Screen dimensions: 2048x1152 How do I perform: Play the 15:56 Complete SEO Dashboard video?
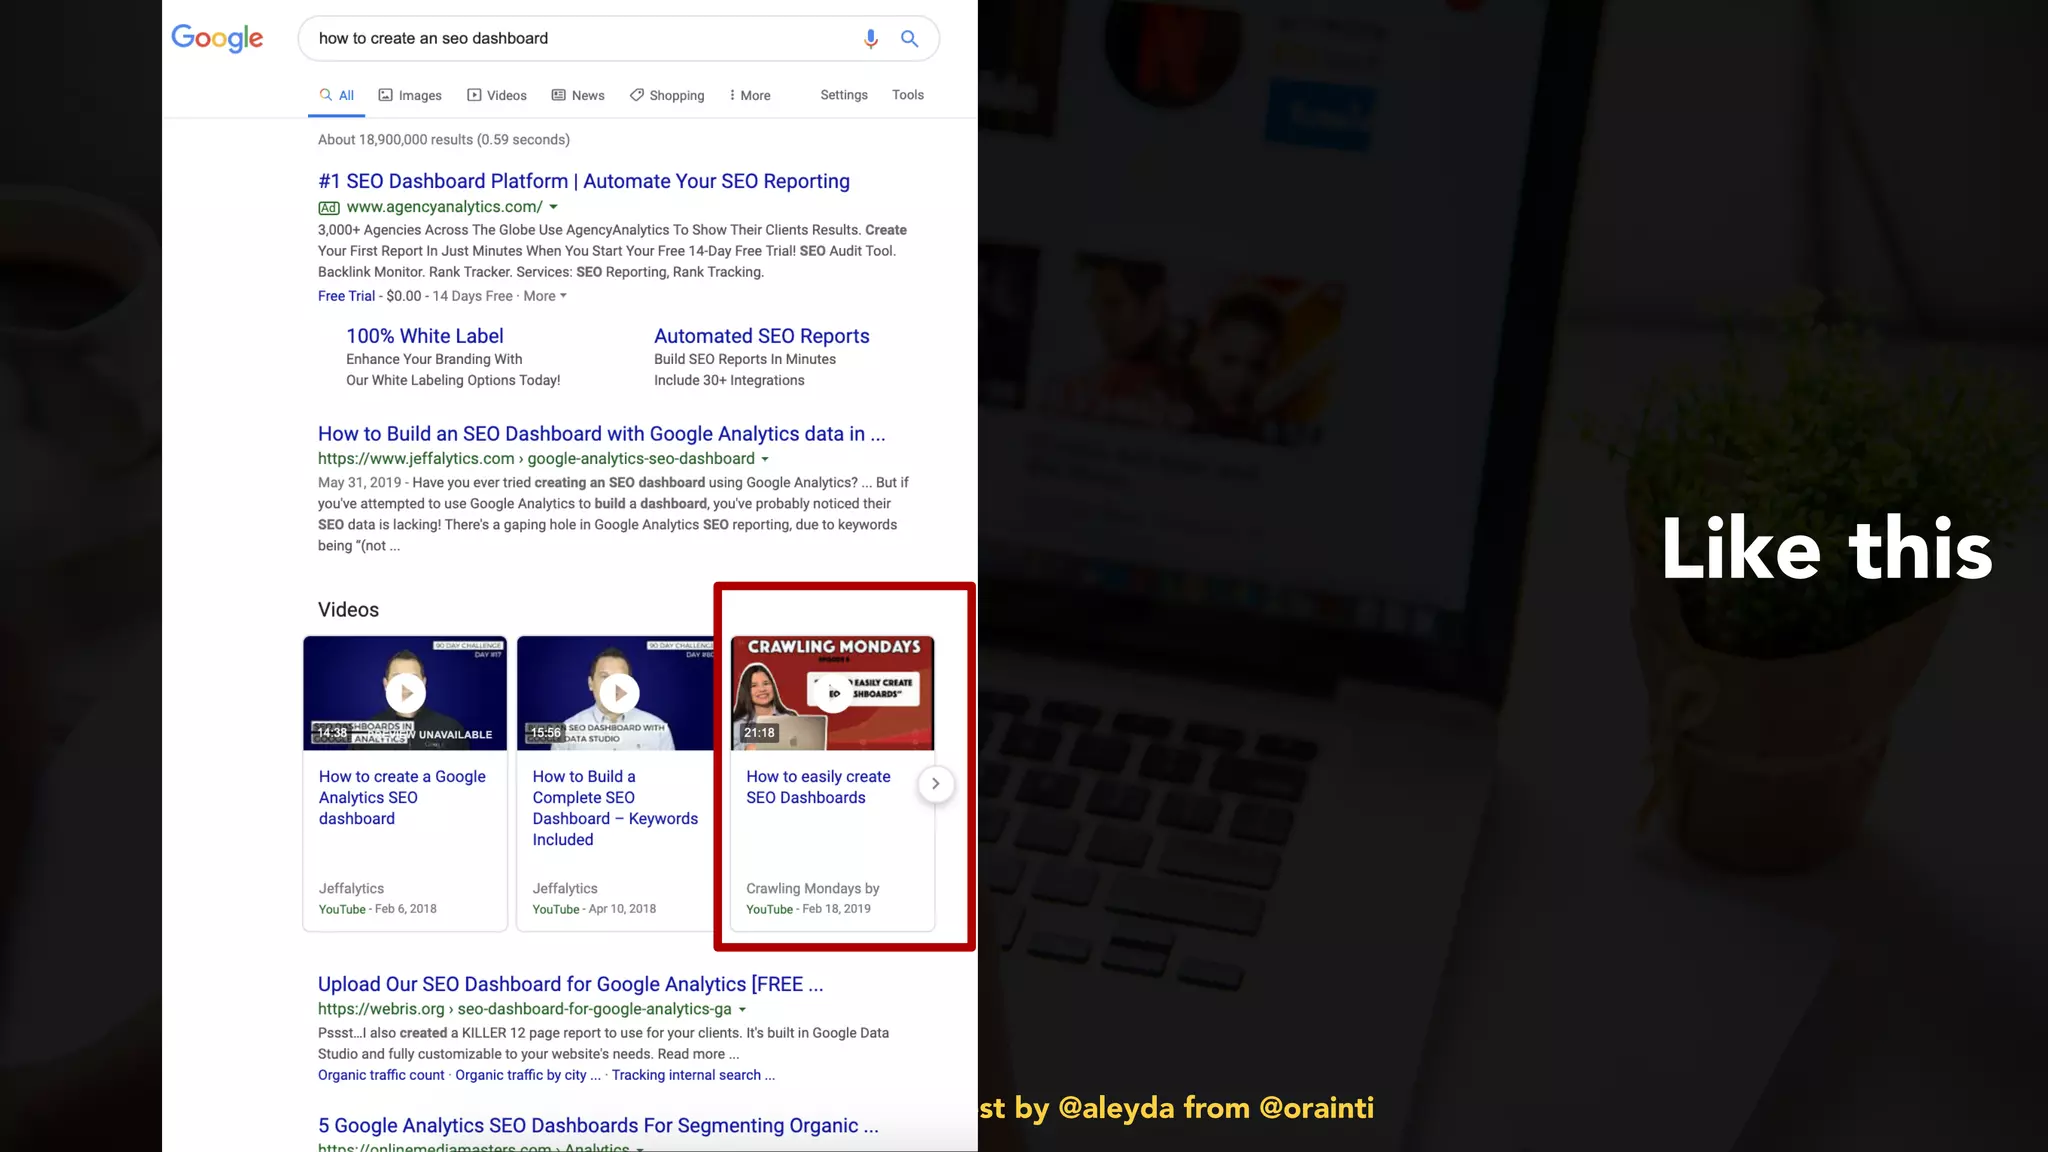[x=619, y=692]
